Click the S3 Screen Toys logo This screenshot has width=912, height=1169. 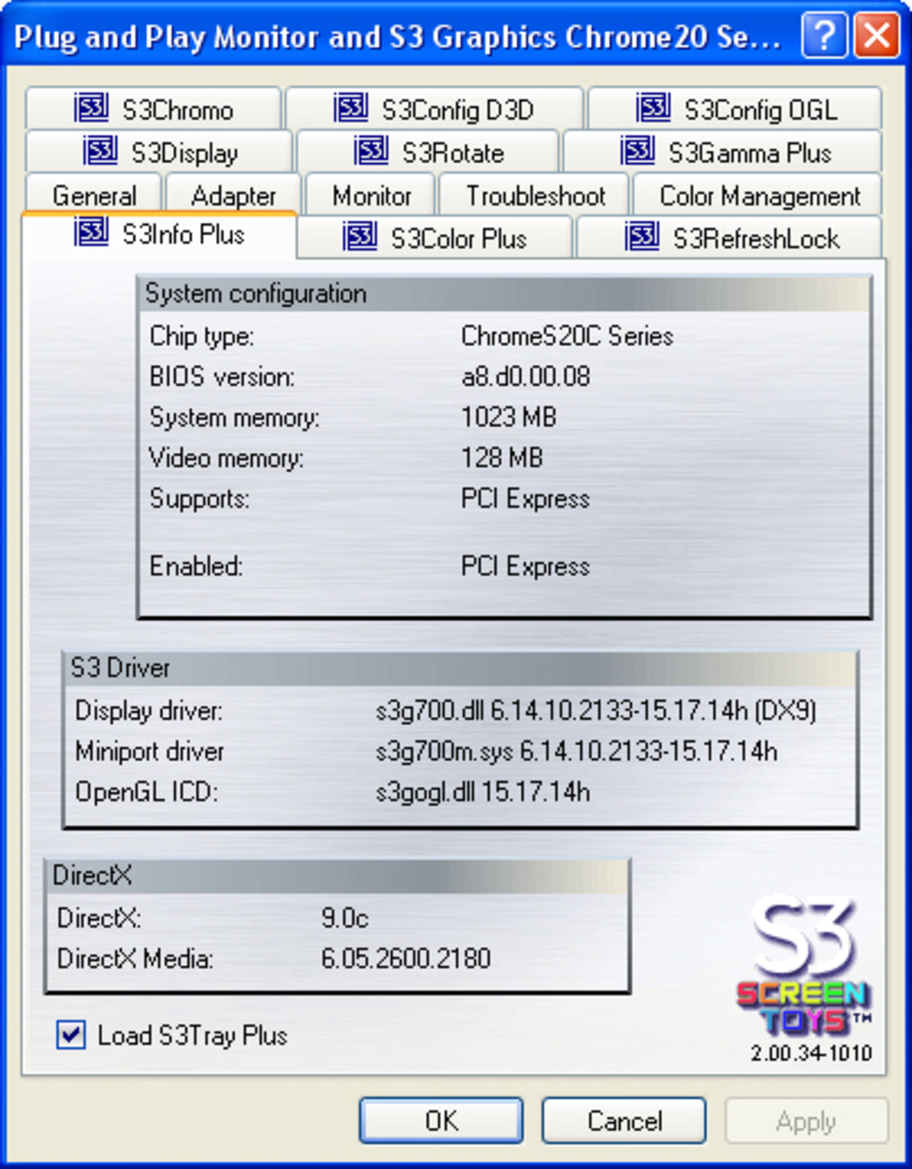pos(804,966)
